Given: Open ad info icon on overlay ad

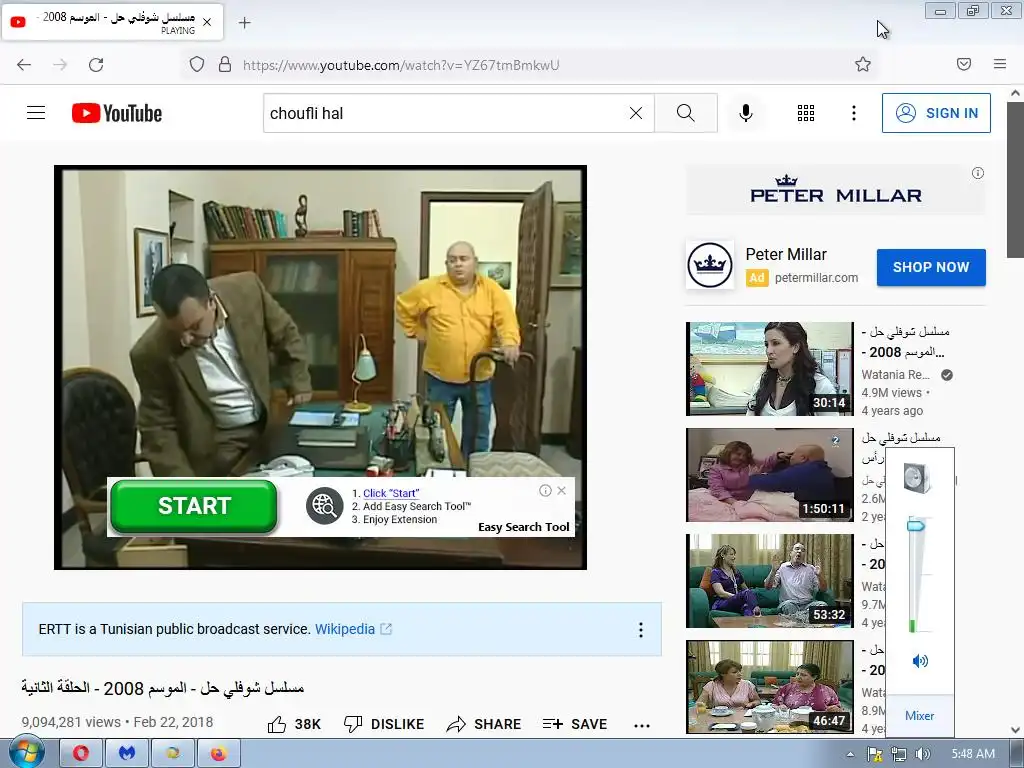Looking at the screenshot, I should pos(545,490).
